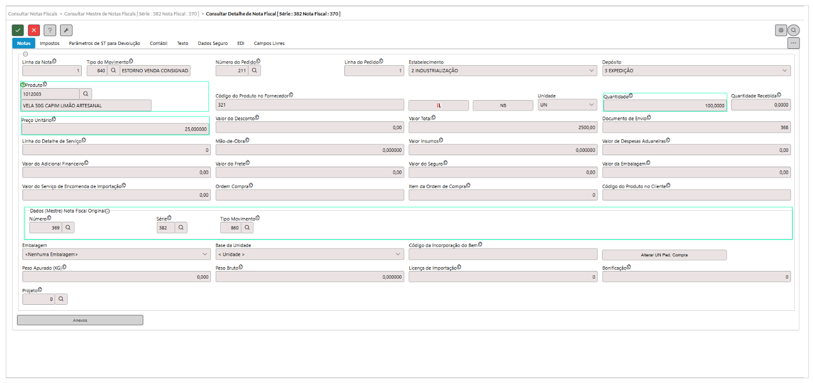Screen dimensions: 813x383
Task: Click the Código do Produto no Cliente field
Action: click(x=696, y=195)
